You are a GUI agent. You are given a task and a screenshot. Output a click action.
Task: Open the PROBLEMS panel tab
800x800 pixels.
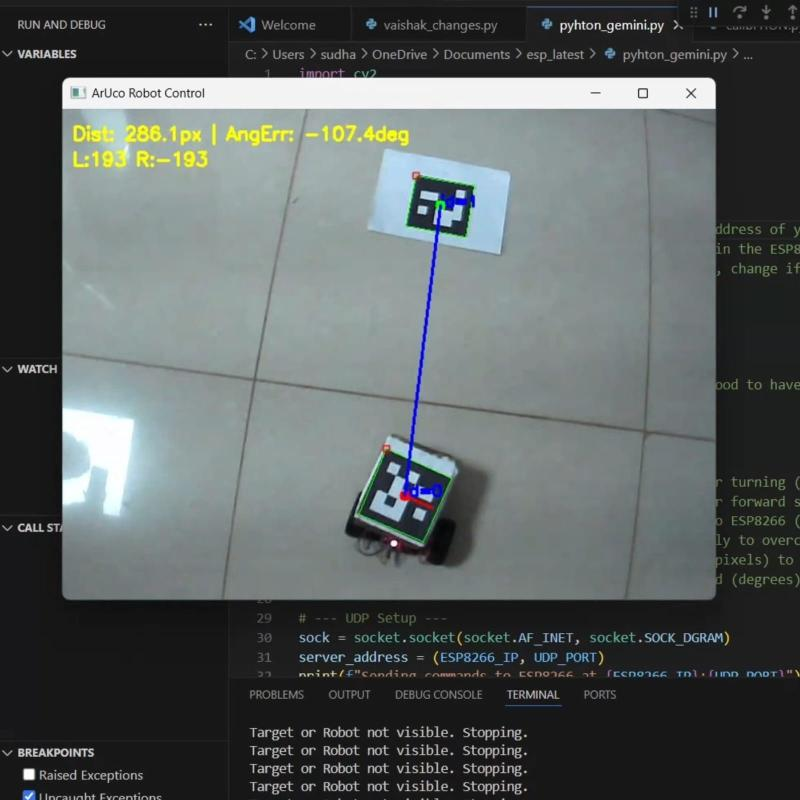[276, 694]
